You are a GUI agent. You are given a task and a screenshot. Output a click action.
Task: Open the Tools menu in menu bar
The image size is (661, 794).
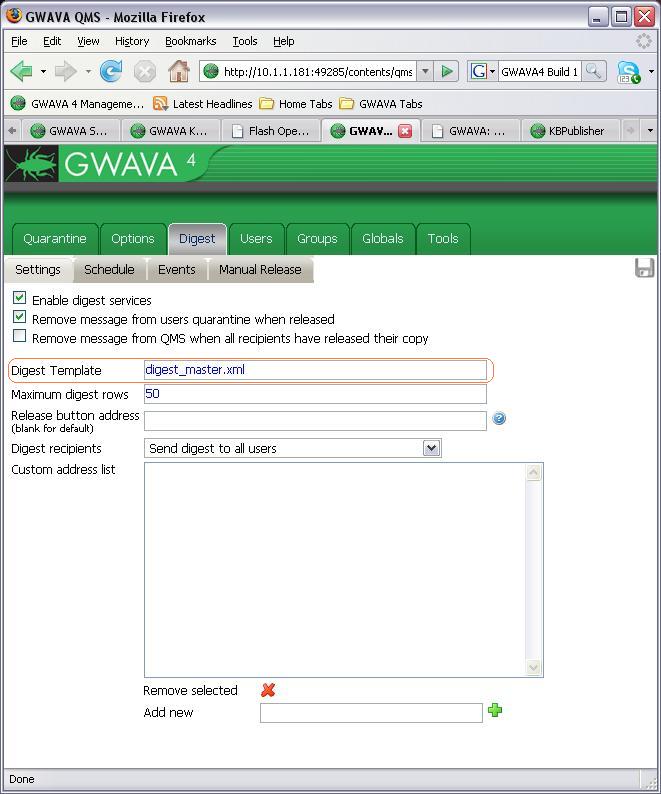tap(245, 41)
